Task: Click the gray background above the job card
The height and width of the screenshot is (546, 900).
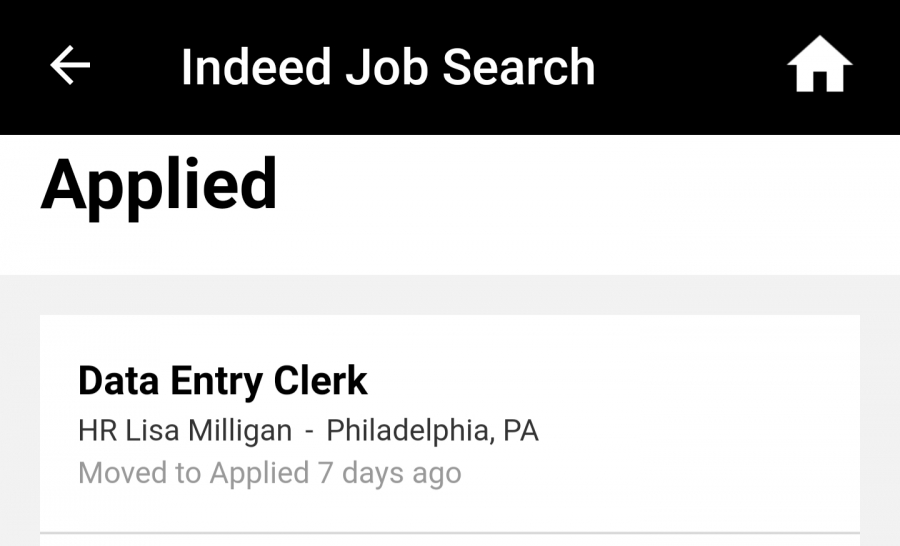Action: [450, 295]
